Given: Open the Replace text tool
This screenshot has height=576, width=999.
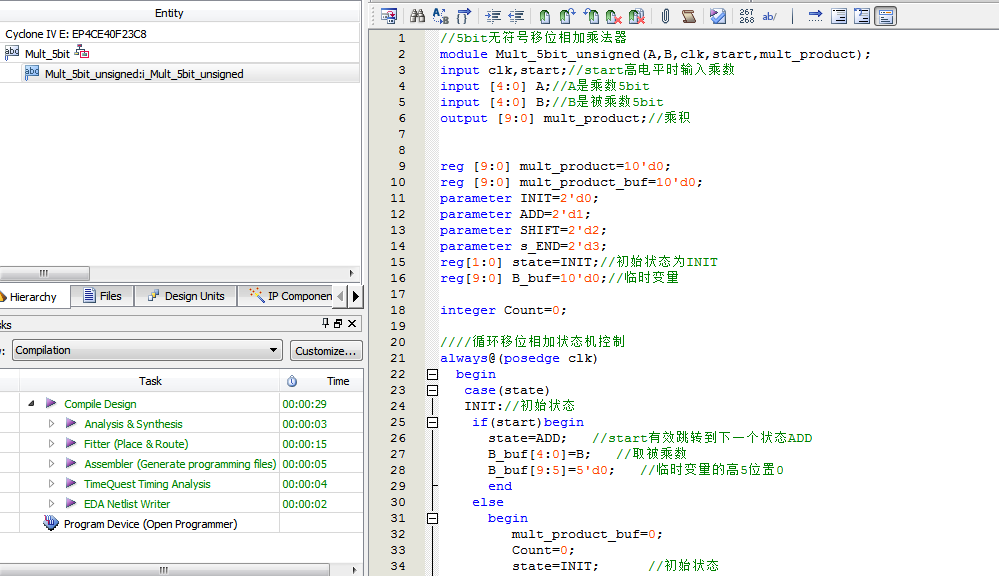Looking at the screenshot, I should (x=441, y=16).
